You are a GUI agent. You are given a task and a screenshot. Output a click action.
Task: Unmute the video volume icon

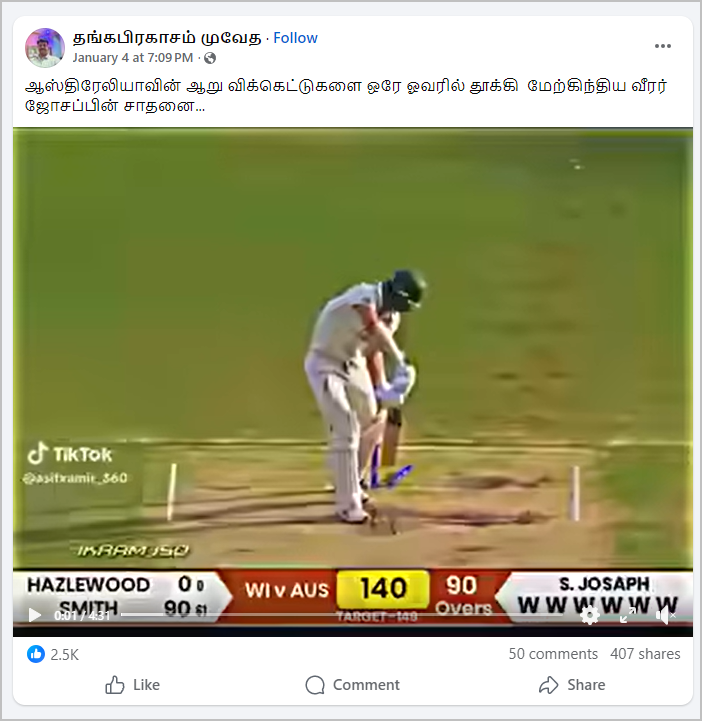coord(665,615)
